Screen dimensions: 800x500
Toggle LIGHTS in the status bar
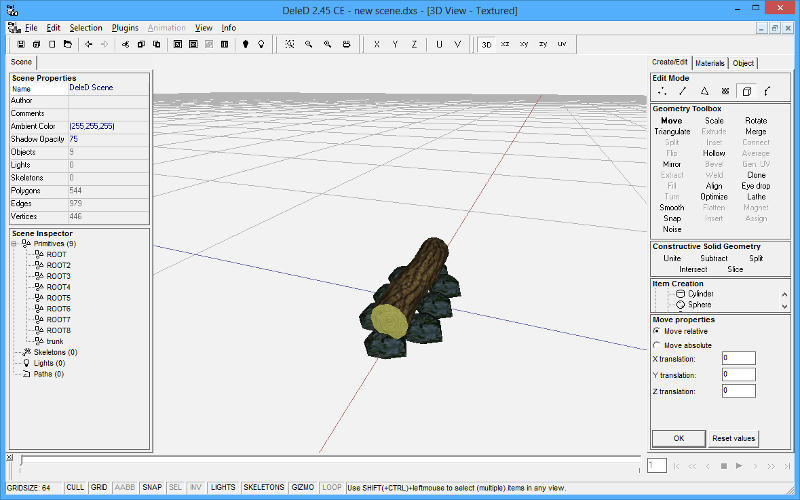click(x=223, y=487)
